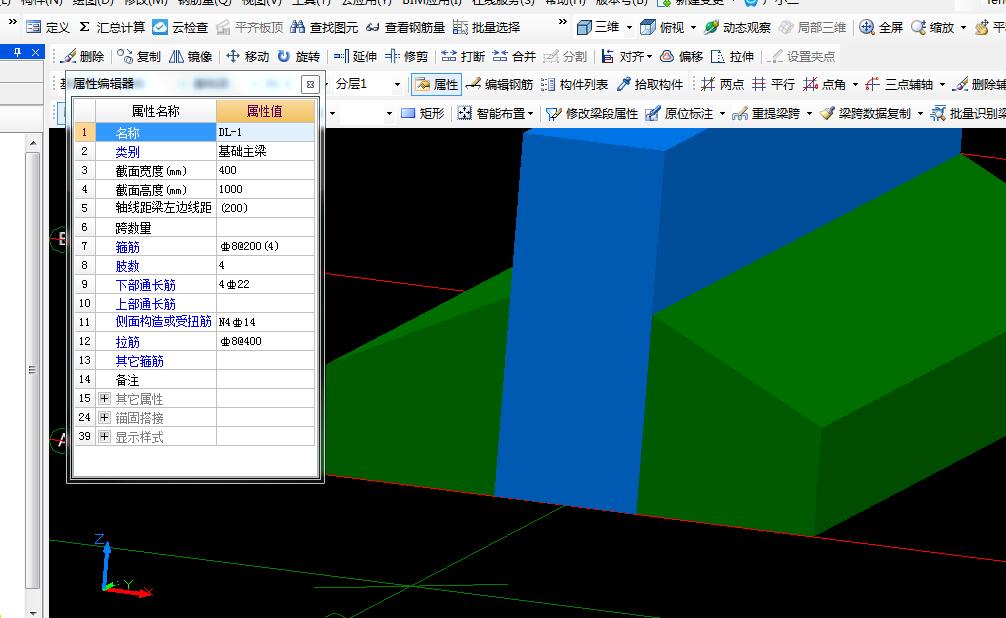The image size is (1006, 618).
Task: Expand toolbar overflow chevron before 三维
Action: tap(563, 22)
